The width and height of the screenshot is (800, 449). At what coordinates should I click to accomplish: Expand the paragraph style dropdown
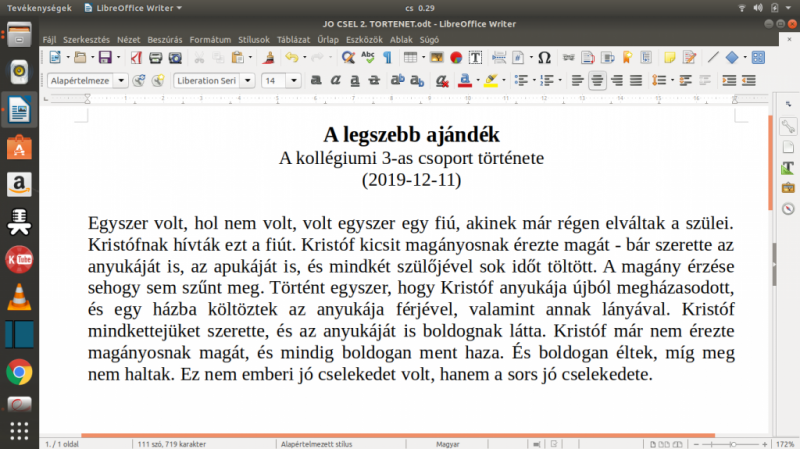[x=121, y=80]
